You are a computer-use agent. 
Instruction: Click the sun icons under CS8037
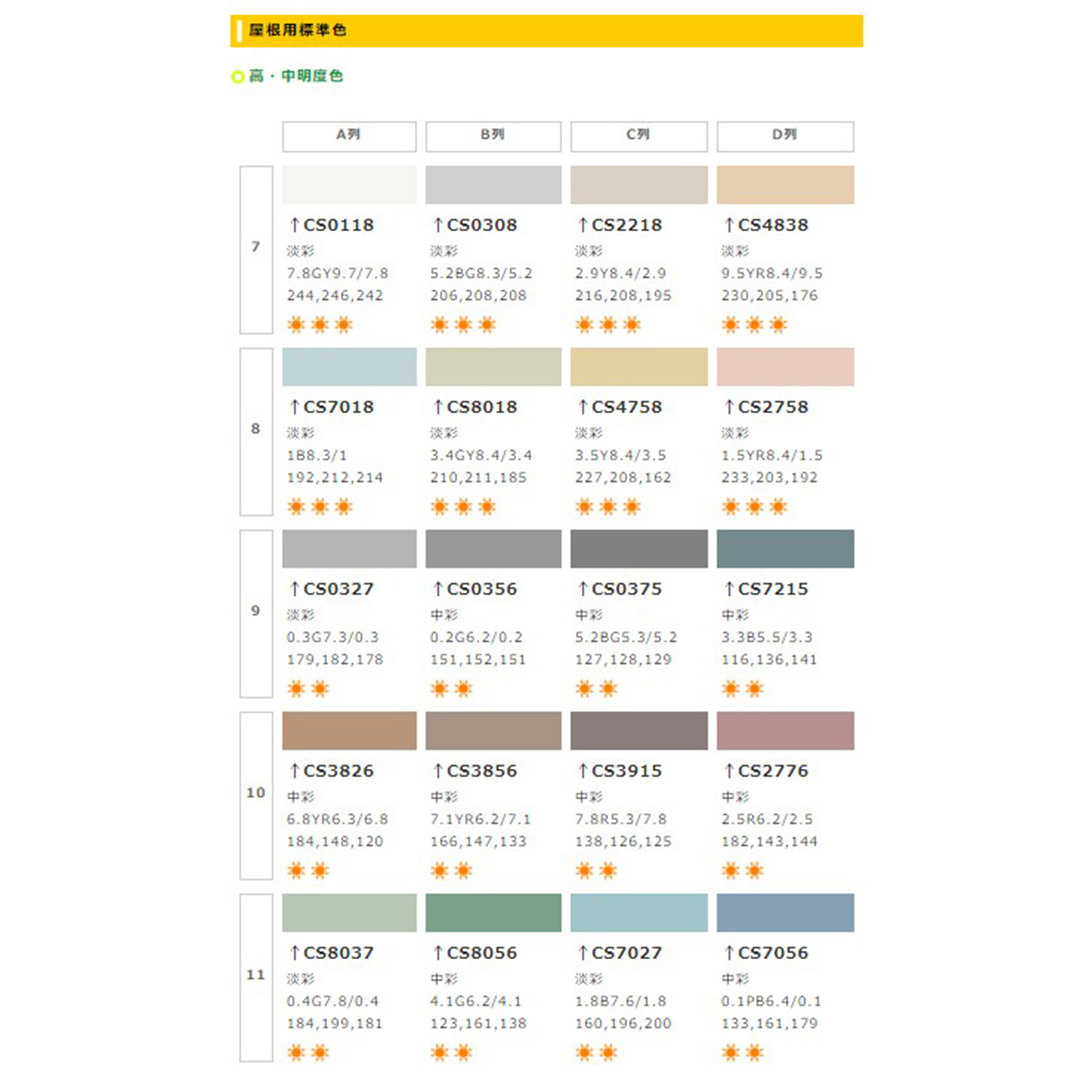click(308, 1052)
